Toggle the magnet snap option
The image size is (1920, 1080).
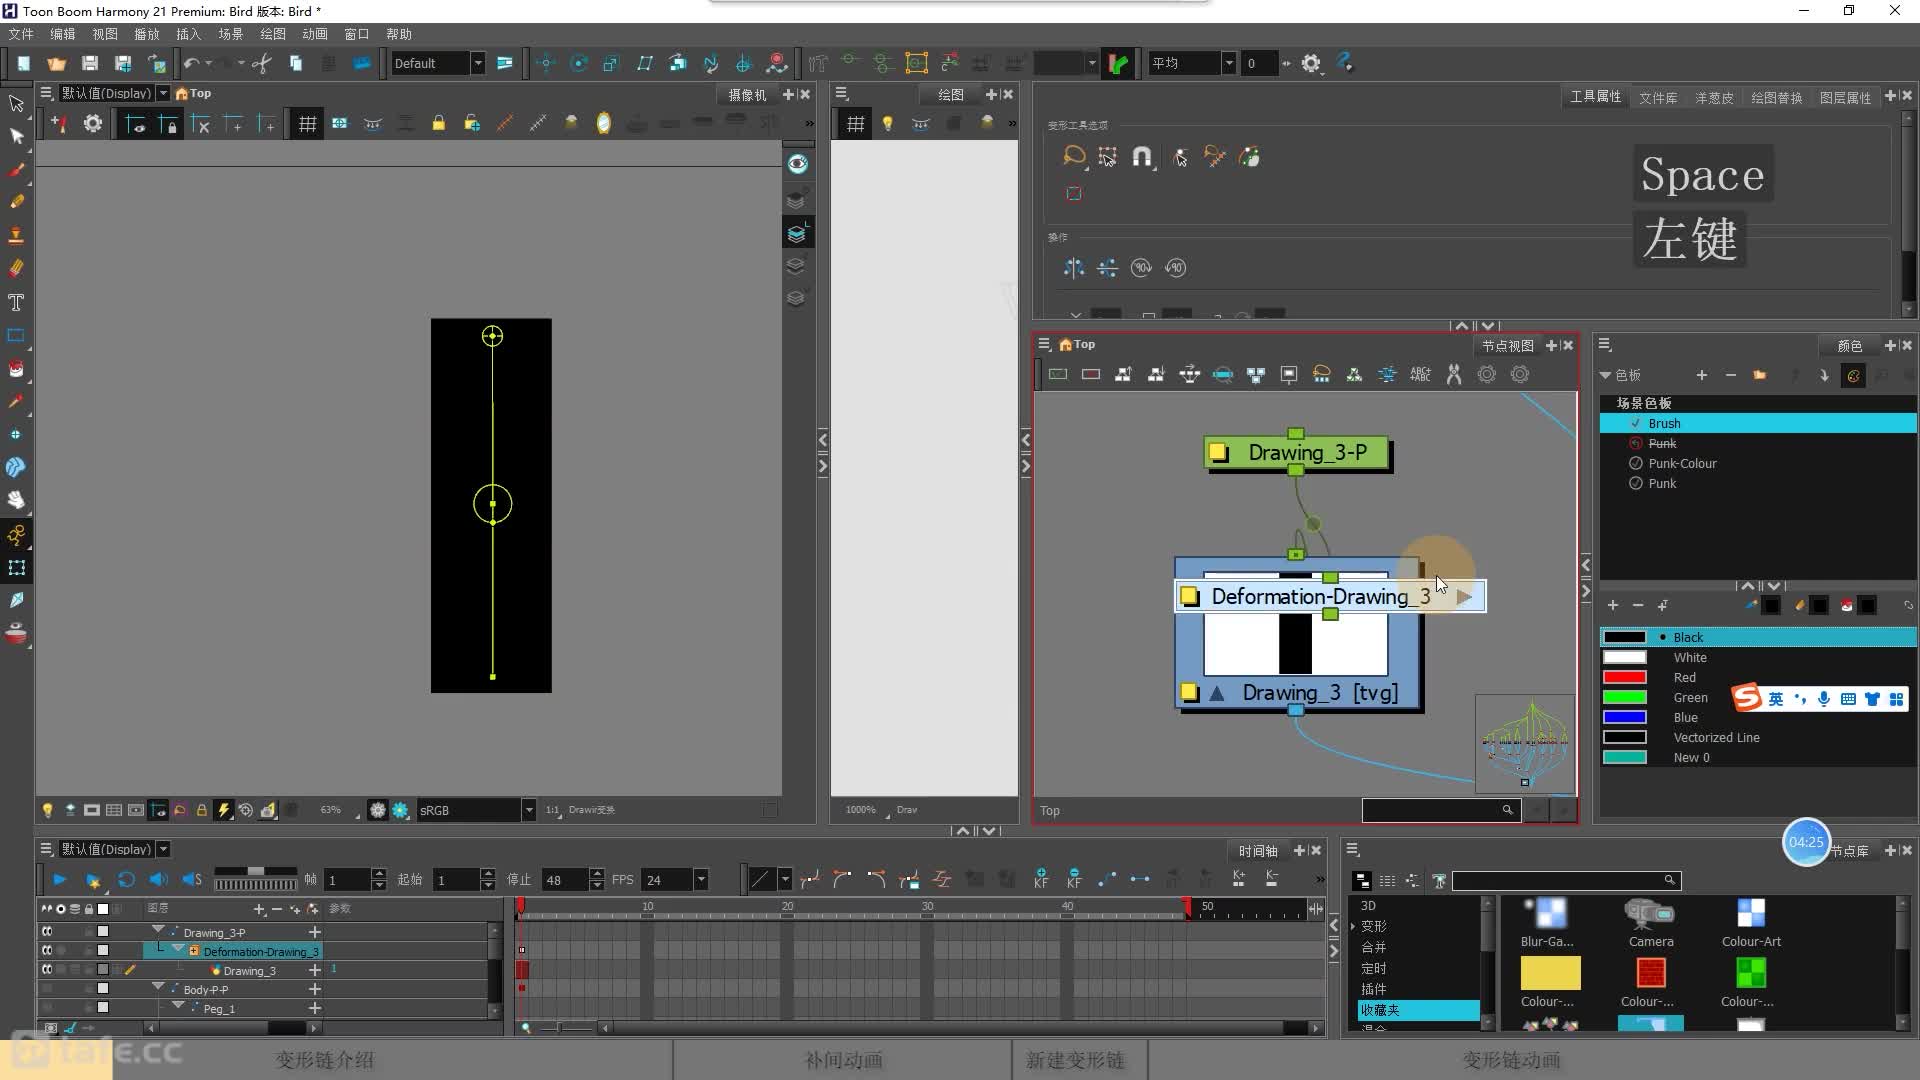[x=1142, y=156]
